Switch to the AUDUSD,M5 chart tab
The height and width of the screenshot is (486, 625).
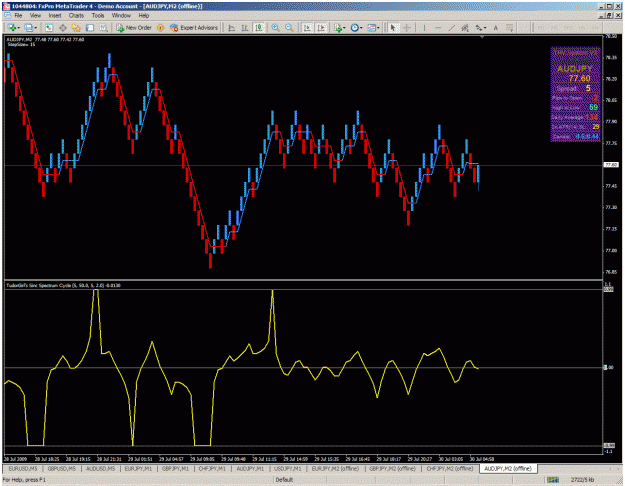tap(100, 468)
